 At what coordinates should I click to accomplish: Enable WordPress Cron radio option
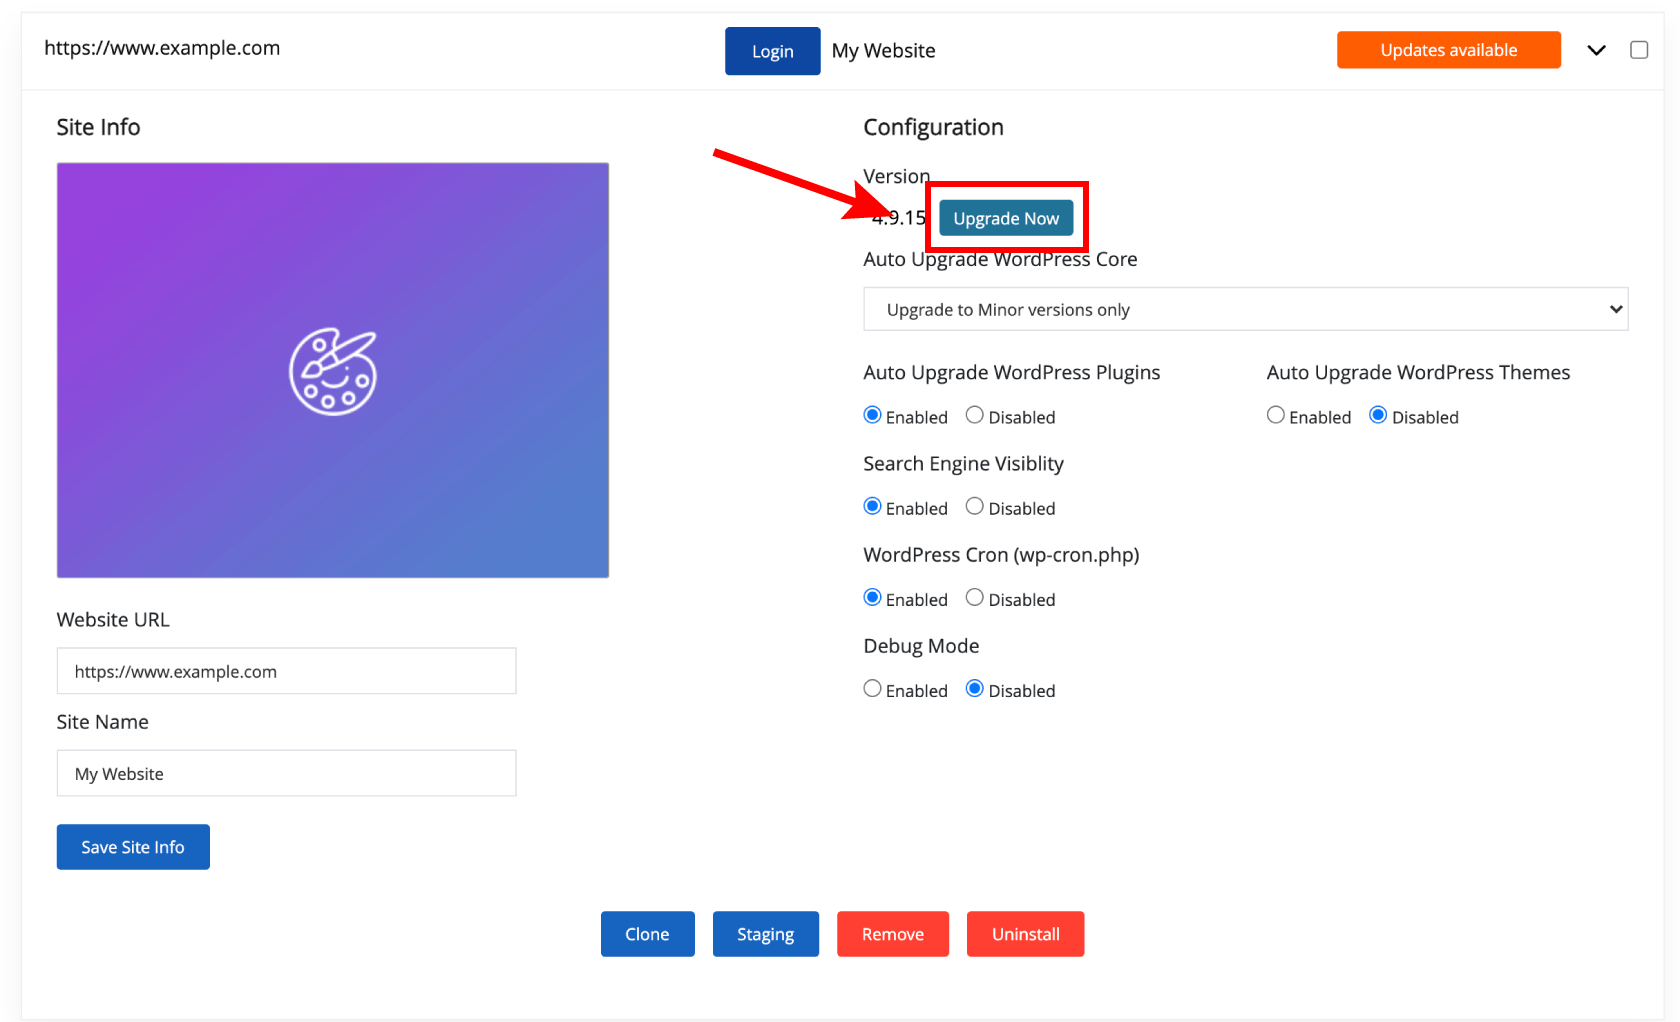point(872,597)
